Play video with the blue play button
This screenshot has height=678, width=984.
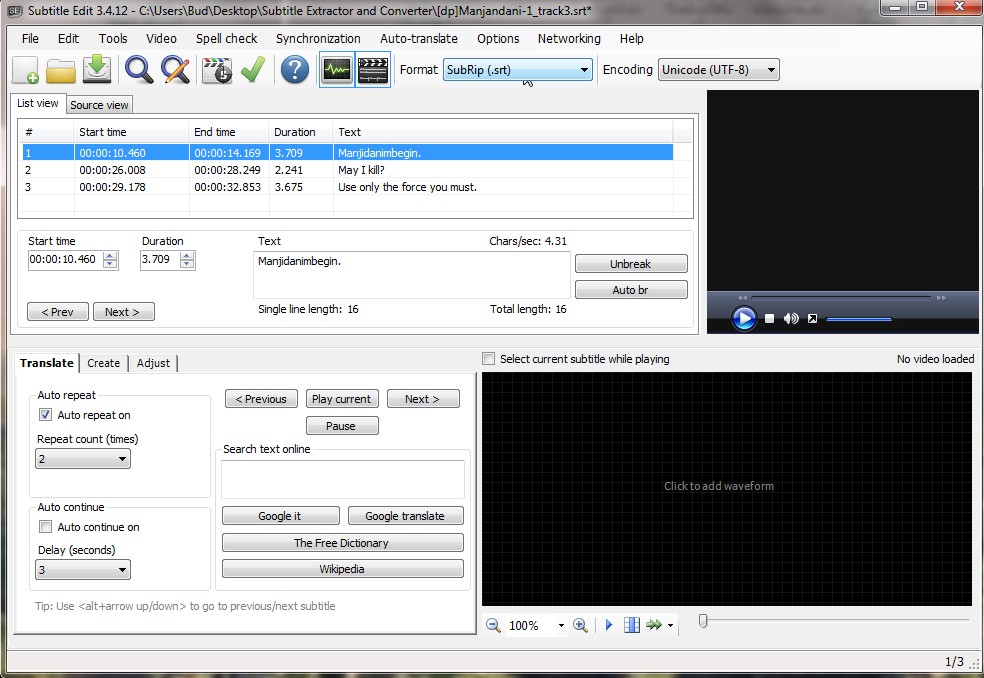(744, 318)
